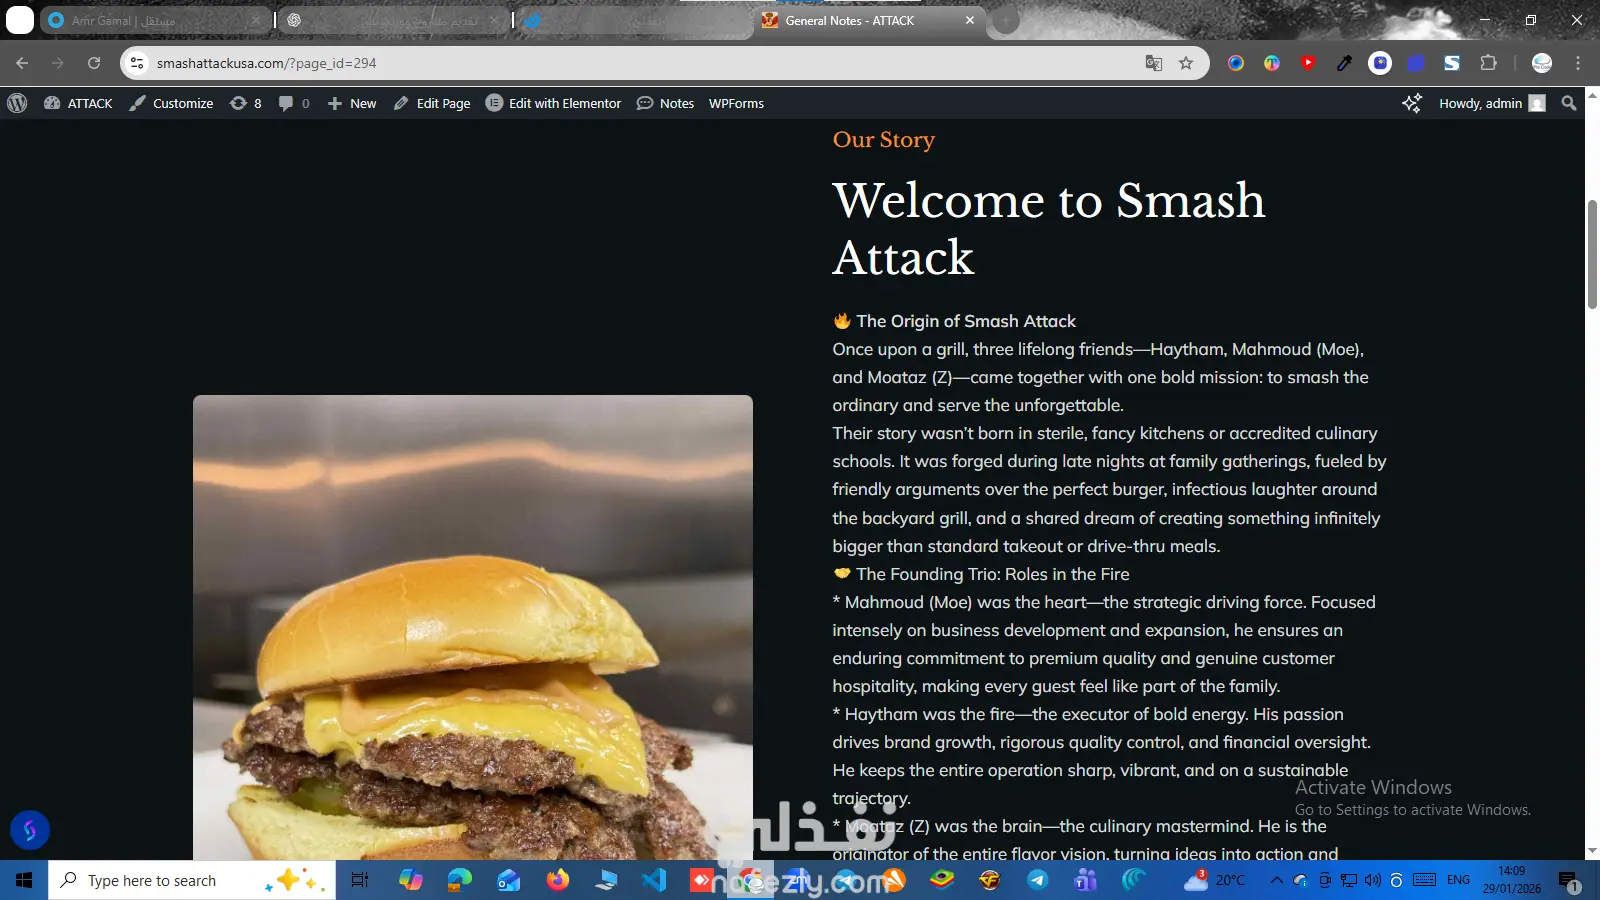This screenshot has width=1600, height=900.
Task: Open Task View on the taskbar
Action: coord(360,880)
